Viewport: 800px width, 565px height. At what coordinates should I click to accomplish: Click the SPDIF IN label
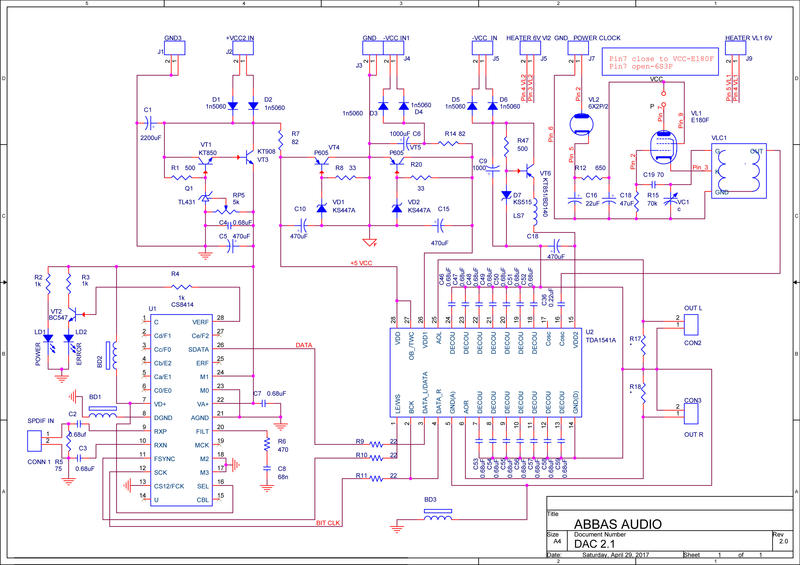point(41,421)
